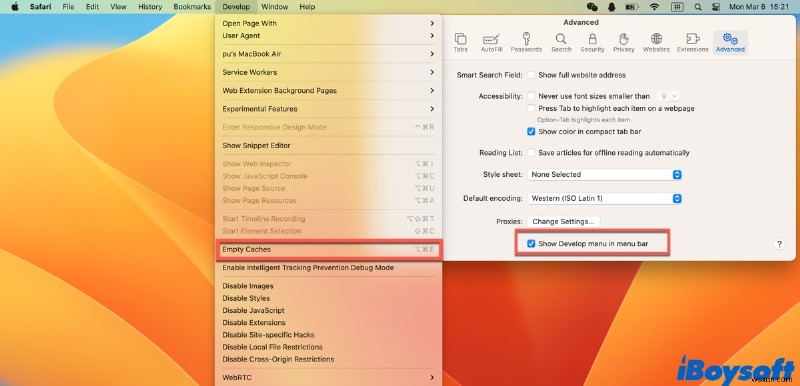The height and width of the screenshot is (386, 800).
Task: Expand the User Agent submenu
Action: click(x=329, y=36)
